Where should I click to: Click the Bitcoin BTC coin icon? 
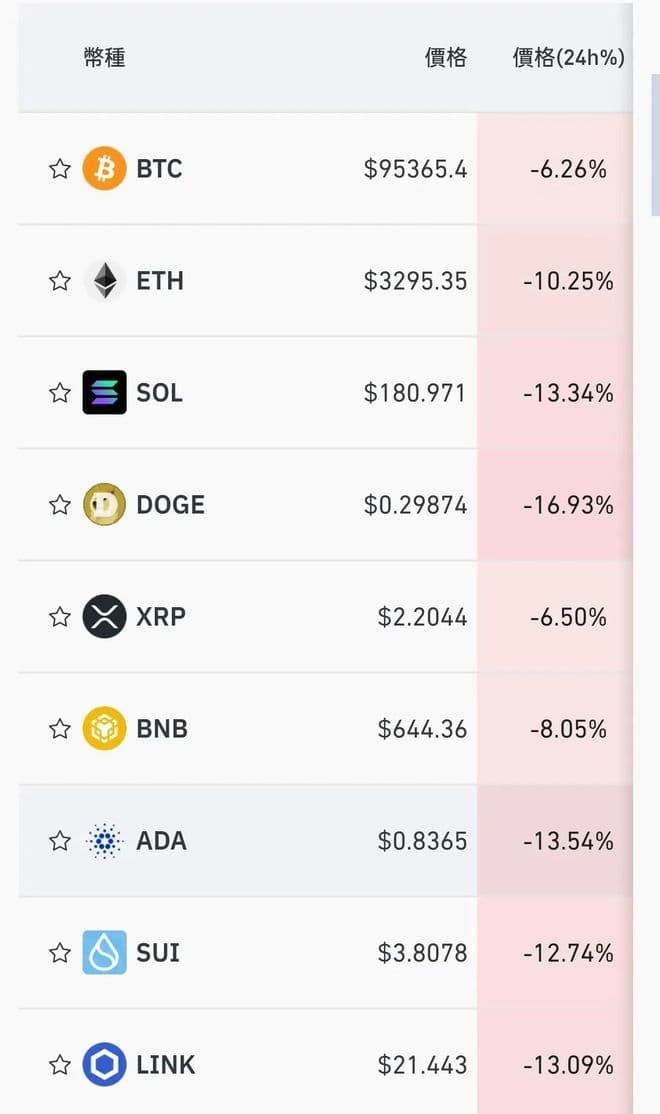pyautogui.click(x=104, y=168)
